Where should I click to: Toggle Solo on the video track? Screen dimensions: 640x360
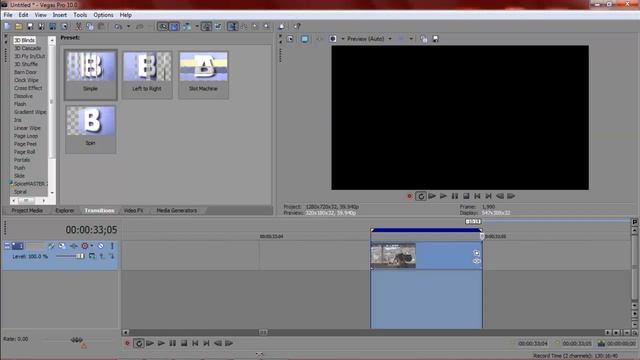point(112,246)
